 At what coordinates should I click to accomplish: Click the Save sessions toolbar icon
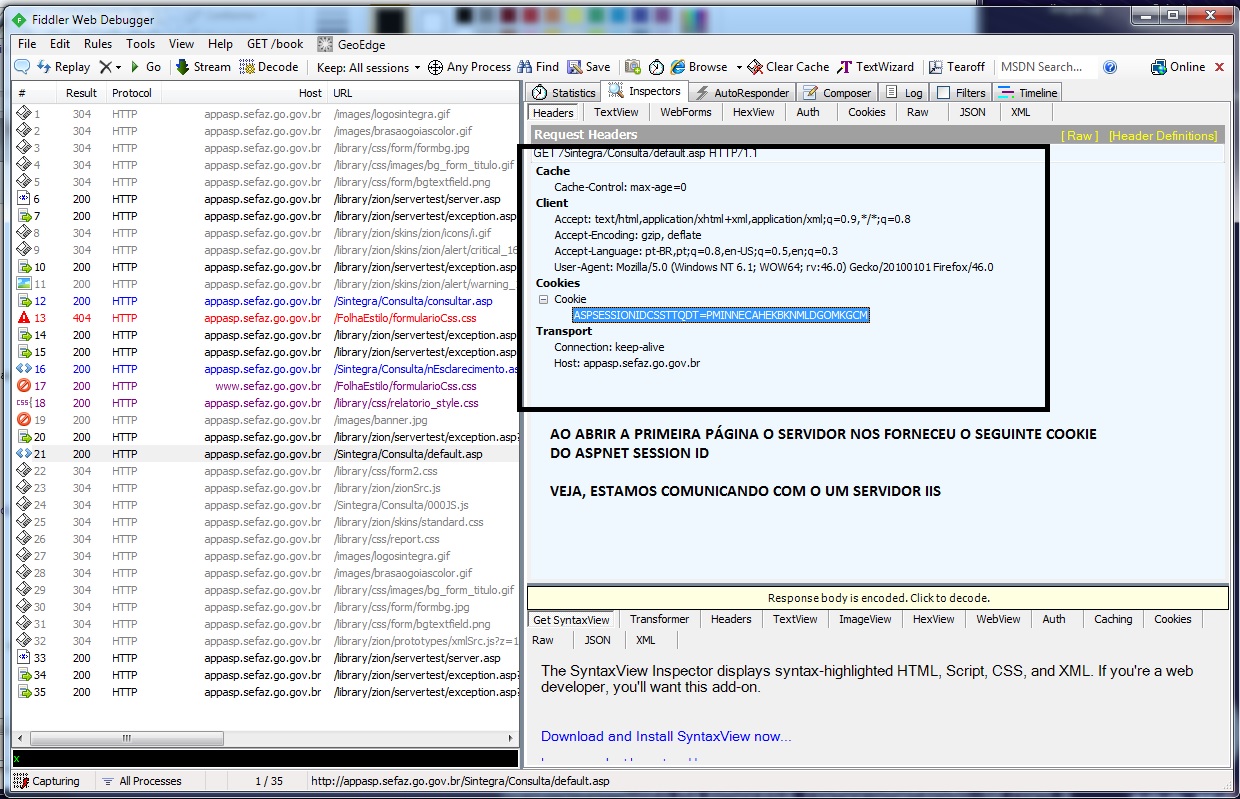588,67
